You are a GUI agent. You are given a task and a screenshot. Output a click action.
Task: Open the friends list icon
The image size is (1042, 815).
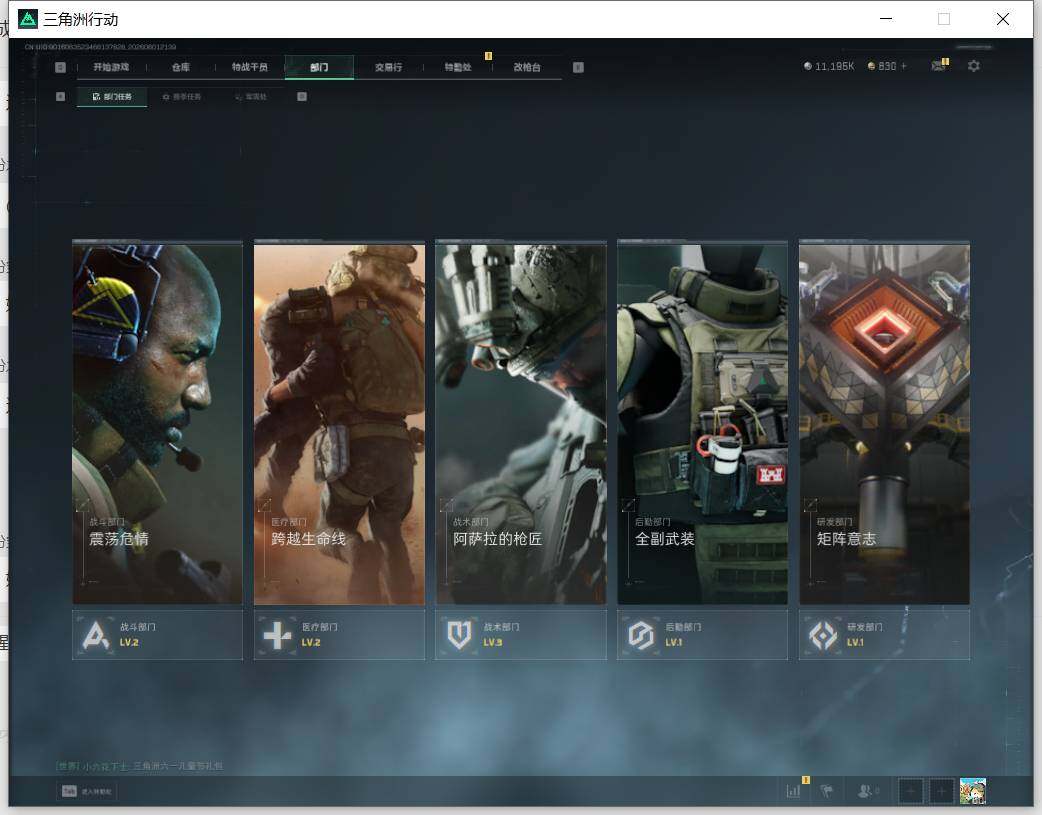(x=865, y=791)
